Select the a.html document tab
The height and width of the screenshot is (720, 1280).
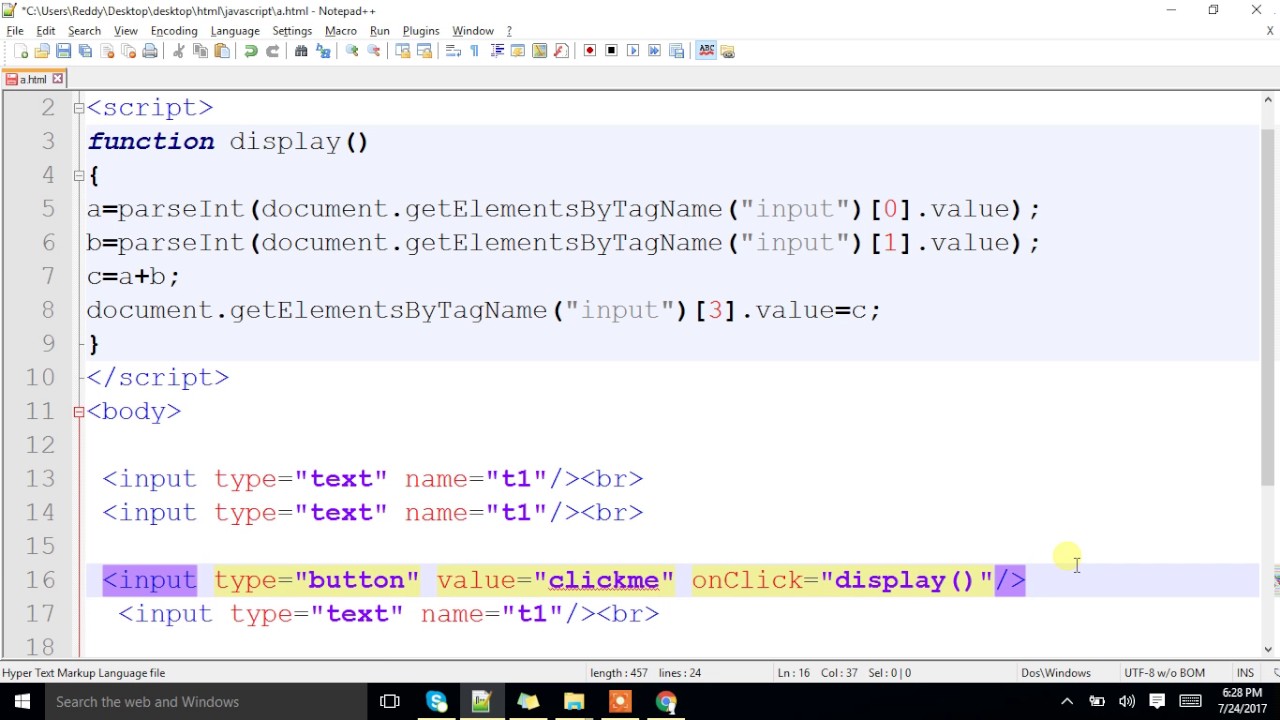tap(33, 79)
